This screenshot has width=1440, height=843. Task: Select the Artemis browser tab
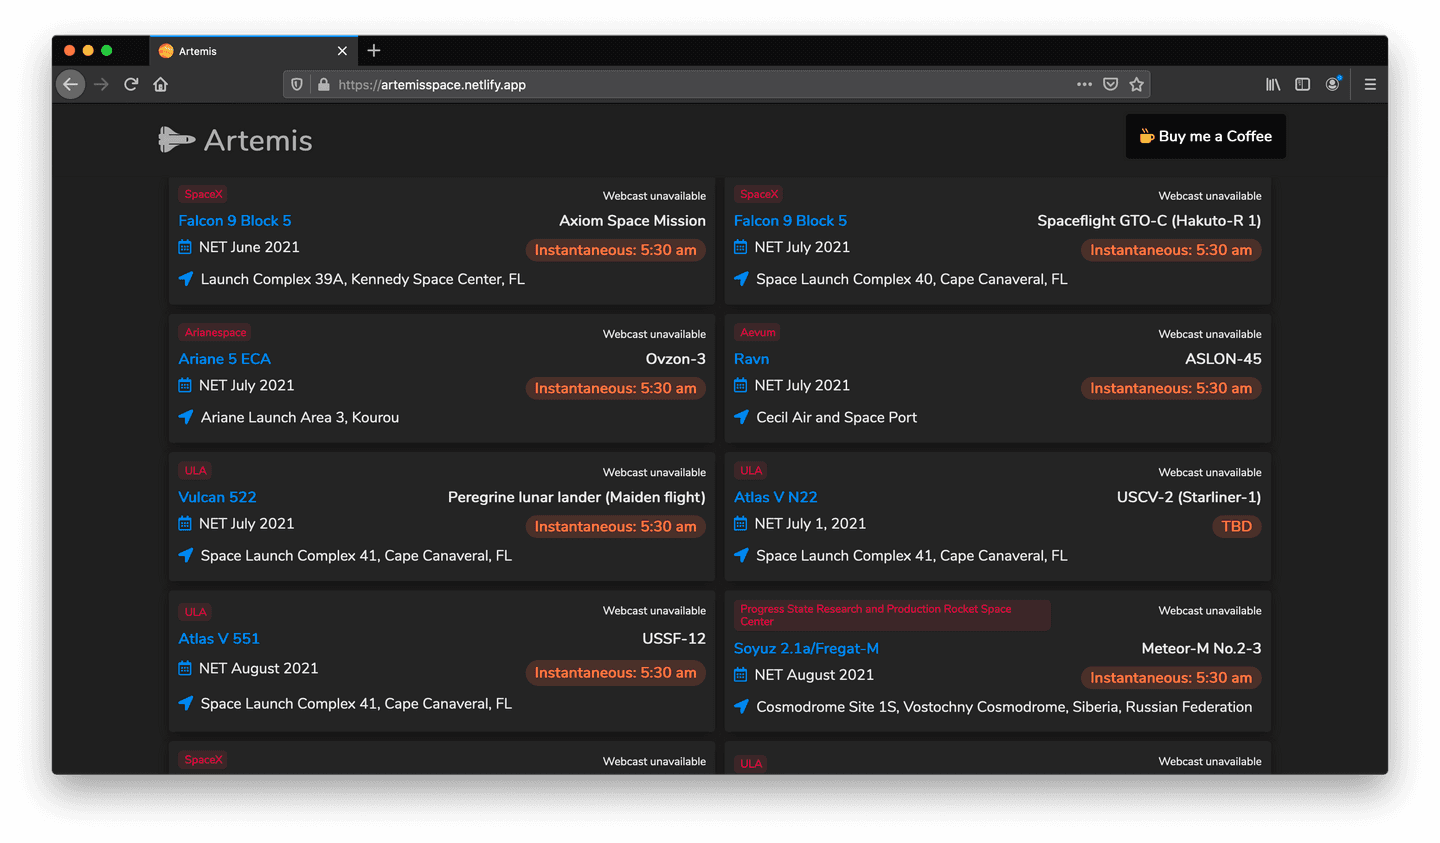(x=254, y=51)
